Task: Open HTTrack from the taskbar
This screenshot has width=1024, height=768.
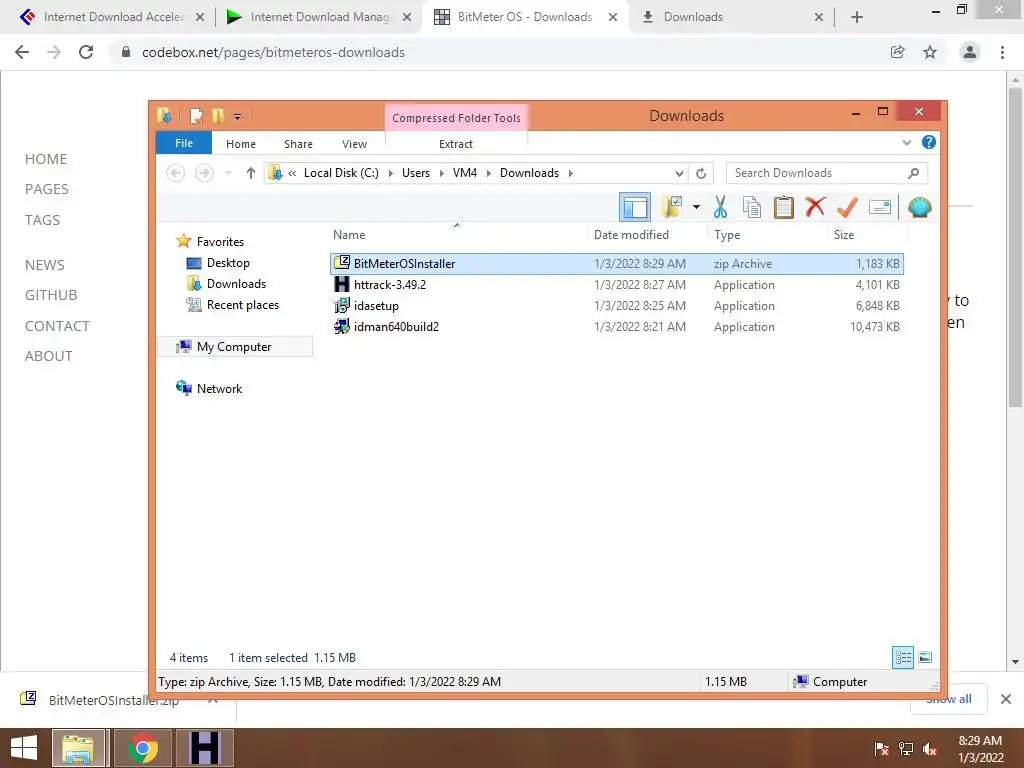Action: click(x=204, y=748)
